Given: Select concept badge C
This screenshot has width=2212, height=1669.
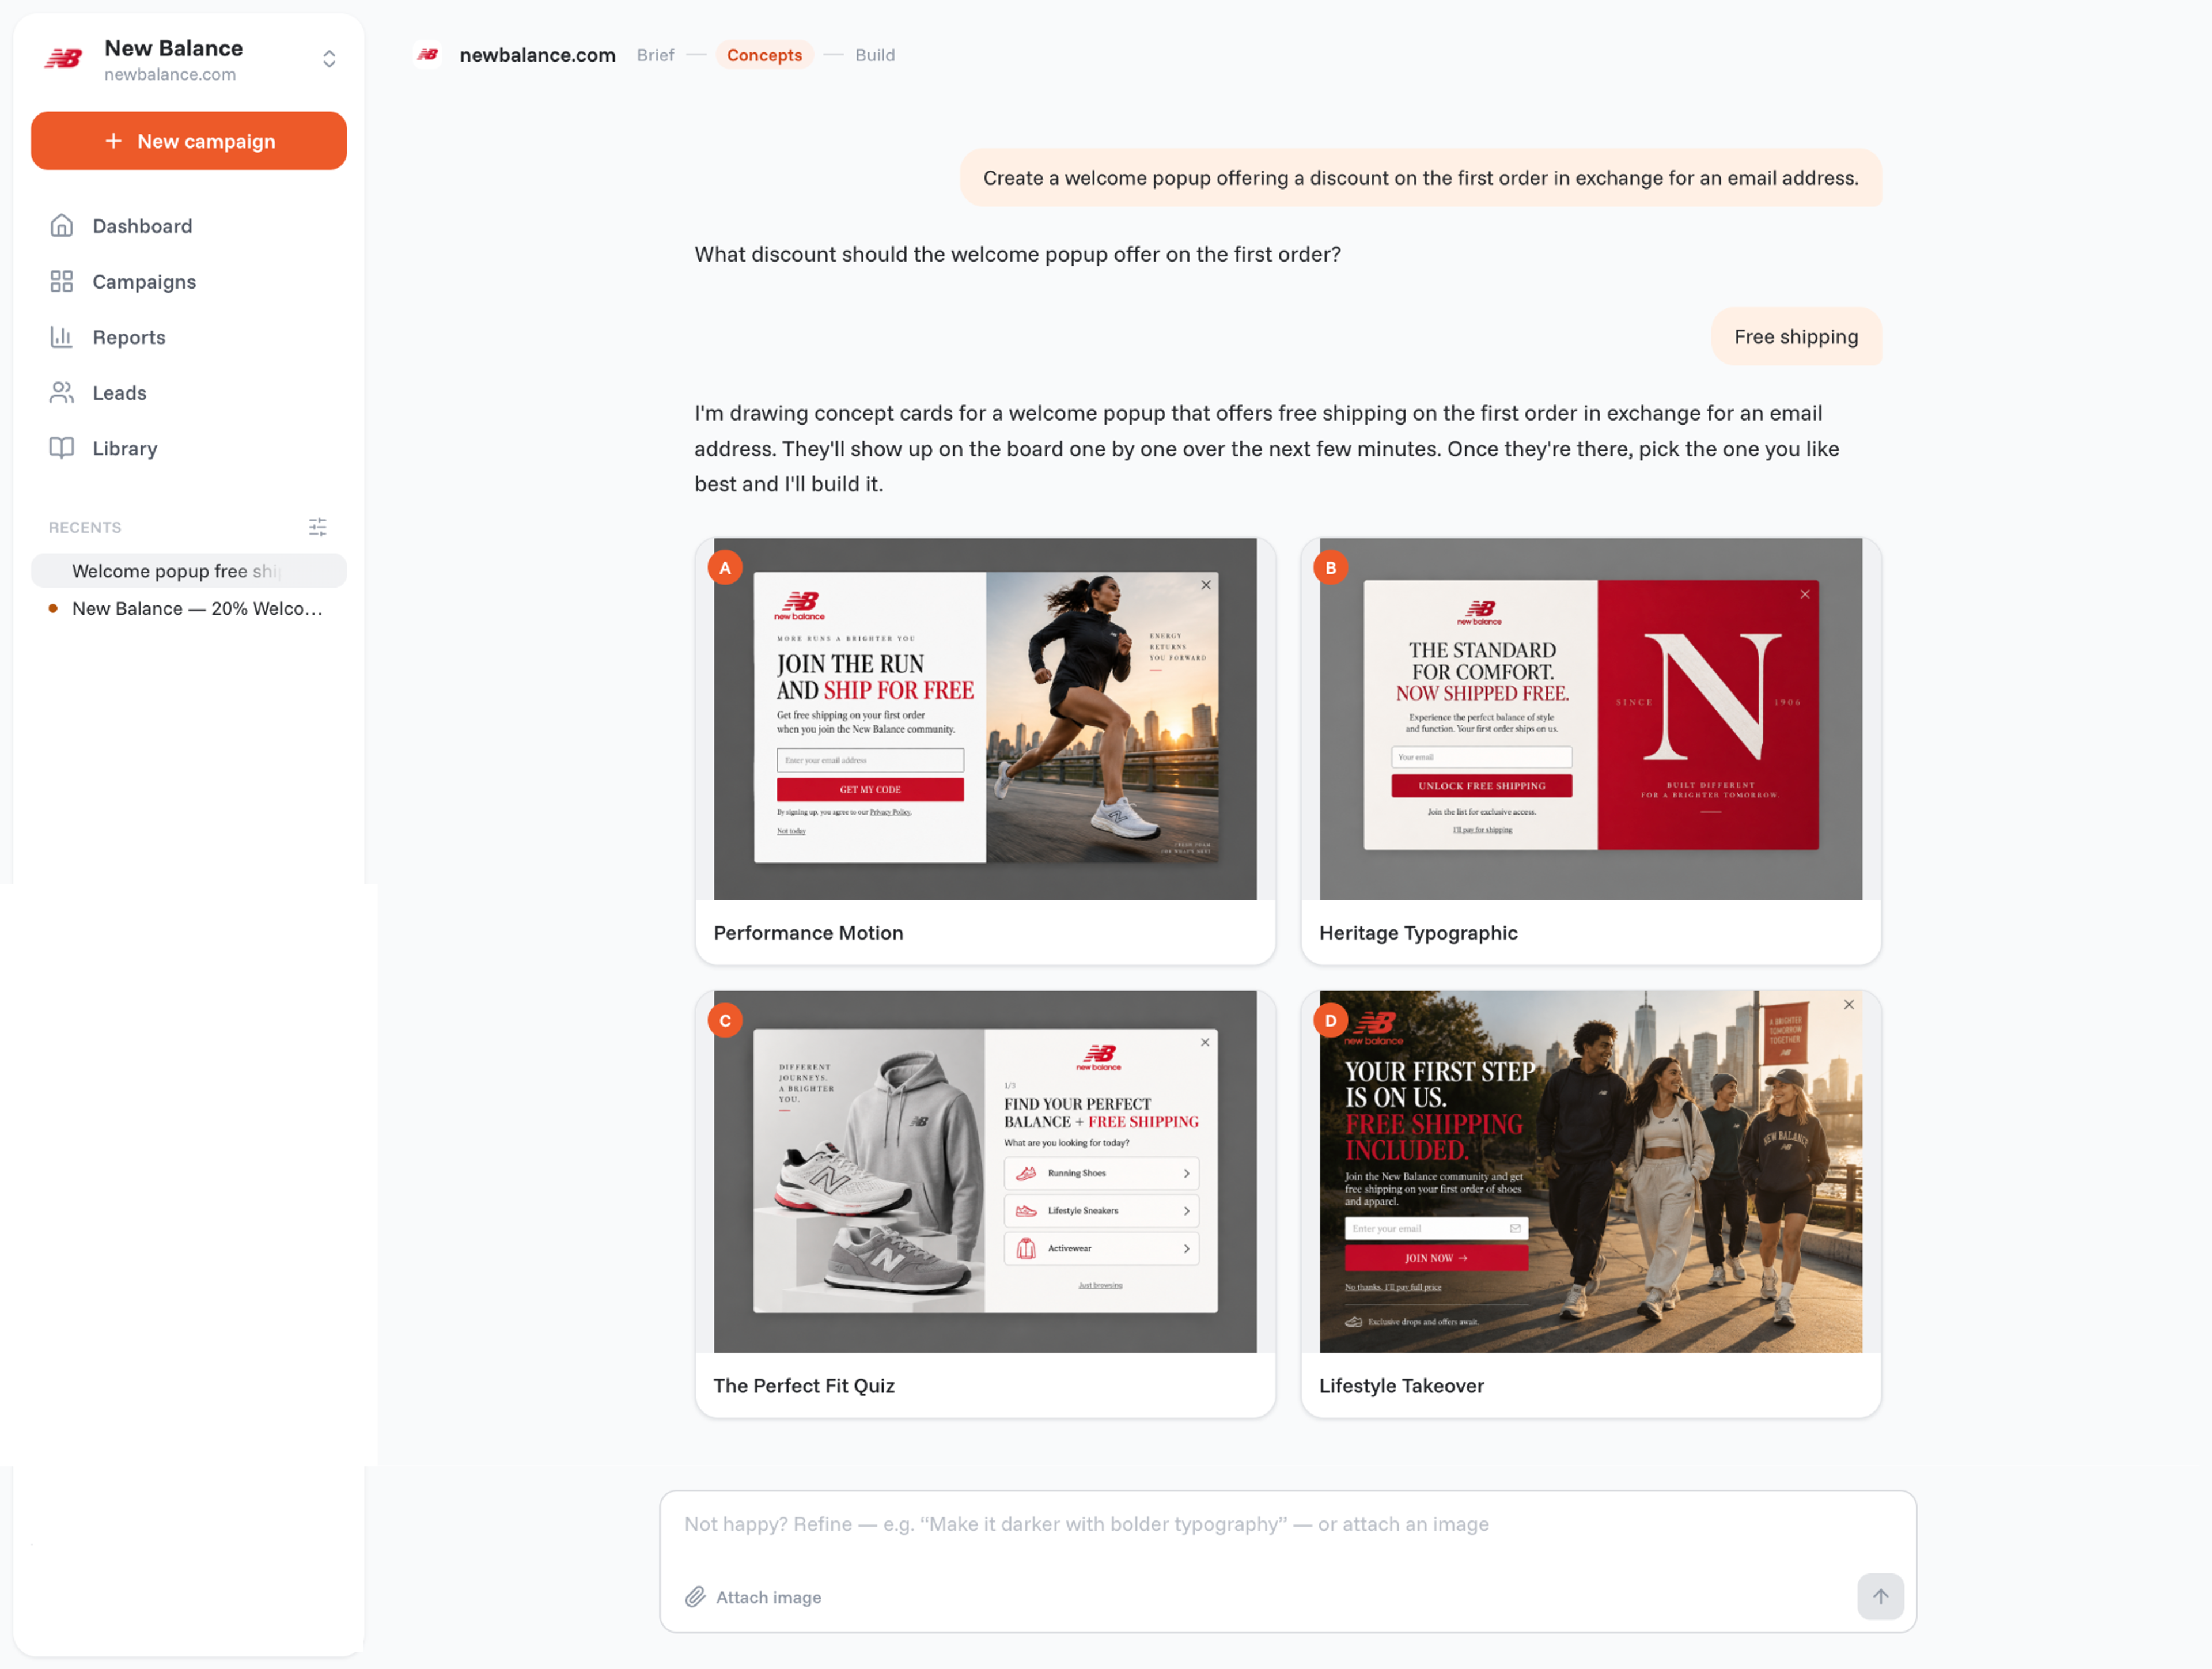Looking at the screenshot, I should [725, 1021].
